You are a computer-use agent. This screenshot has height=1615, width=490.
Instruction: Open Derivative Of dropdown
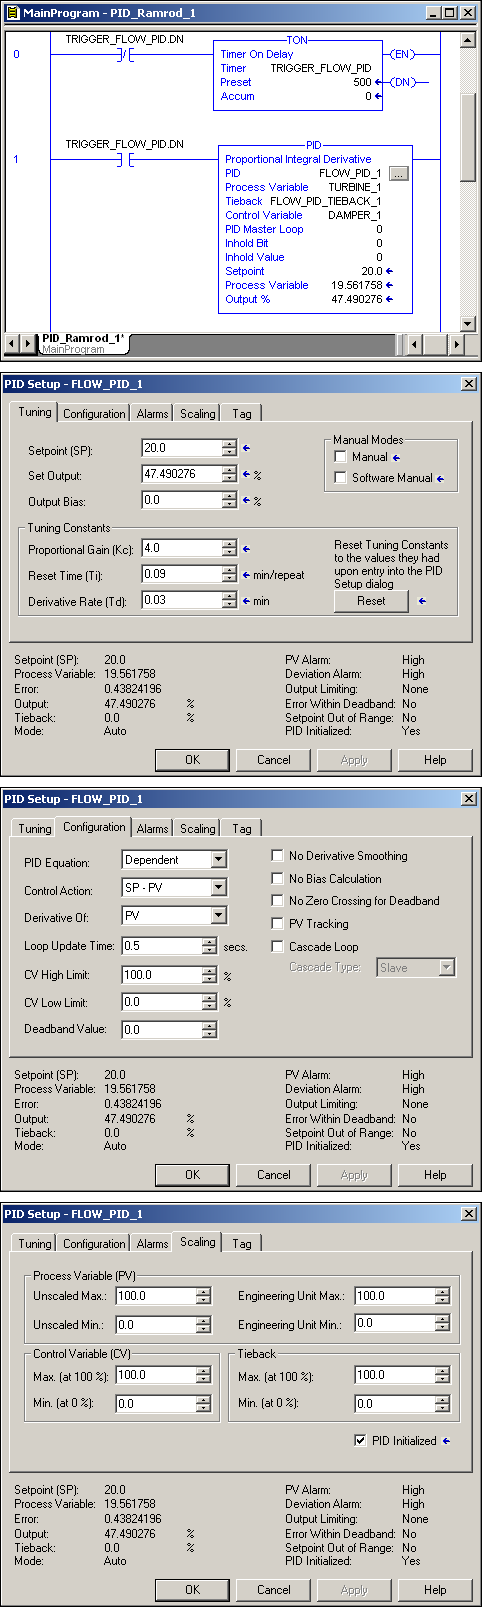(219, 916)
